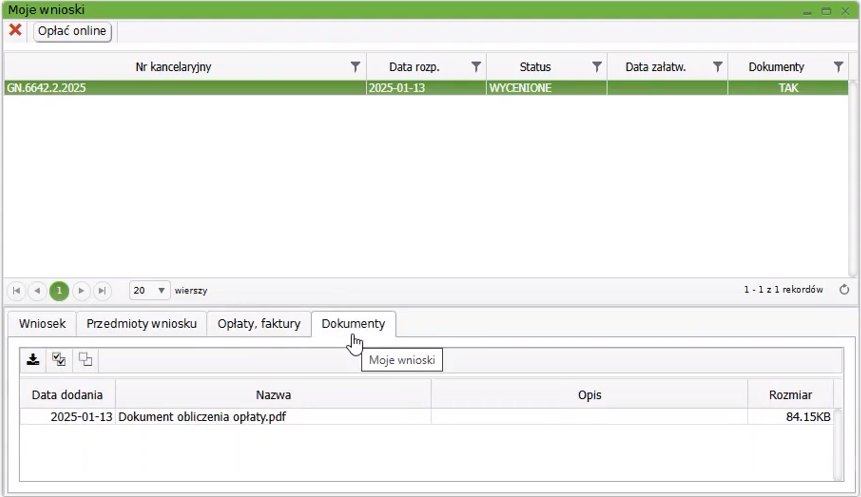This screenshot has height=497, width=861.
Task: Open filter for Data rozp. column
Action: coord(476,67)
